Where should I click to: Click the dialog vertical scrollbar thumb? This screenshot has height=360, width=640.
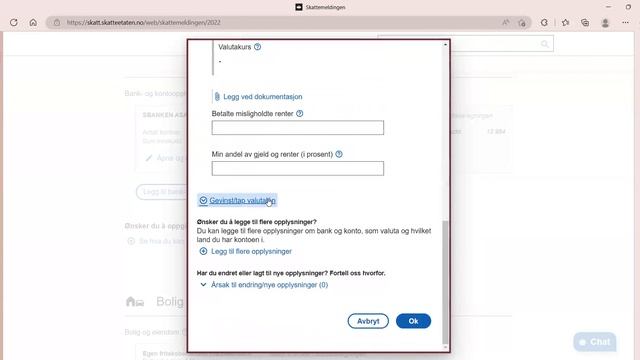click(445, 282)
